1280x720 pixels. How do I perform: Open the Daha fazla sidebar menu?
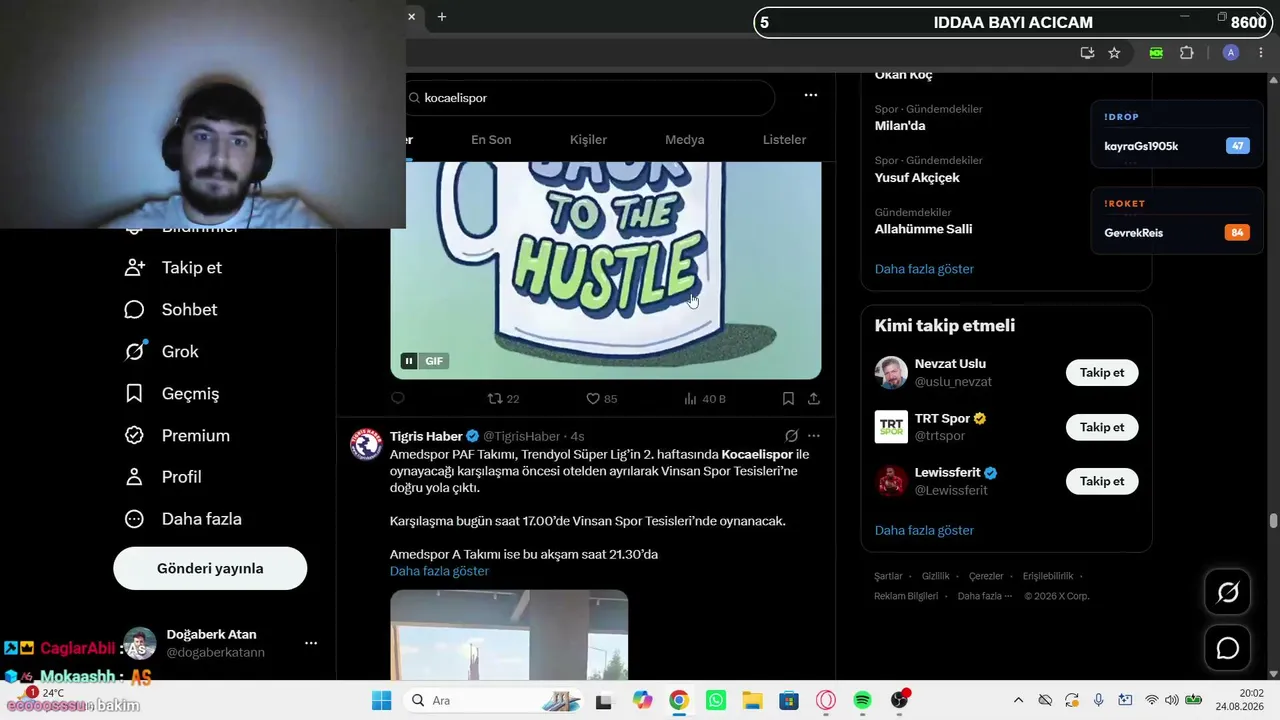click(x=182, y=520)
